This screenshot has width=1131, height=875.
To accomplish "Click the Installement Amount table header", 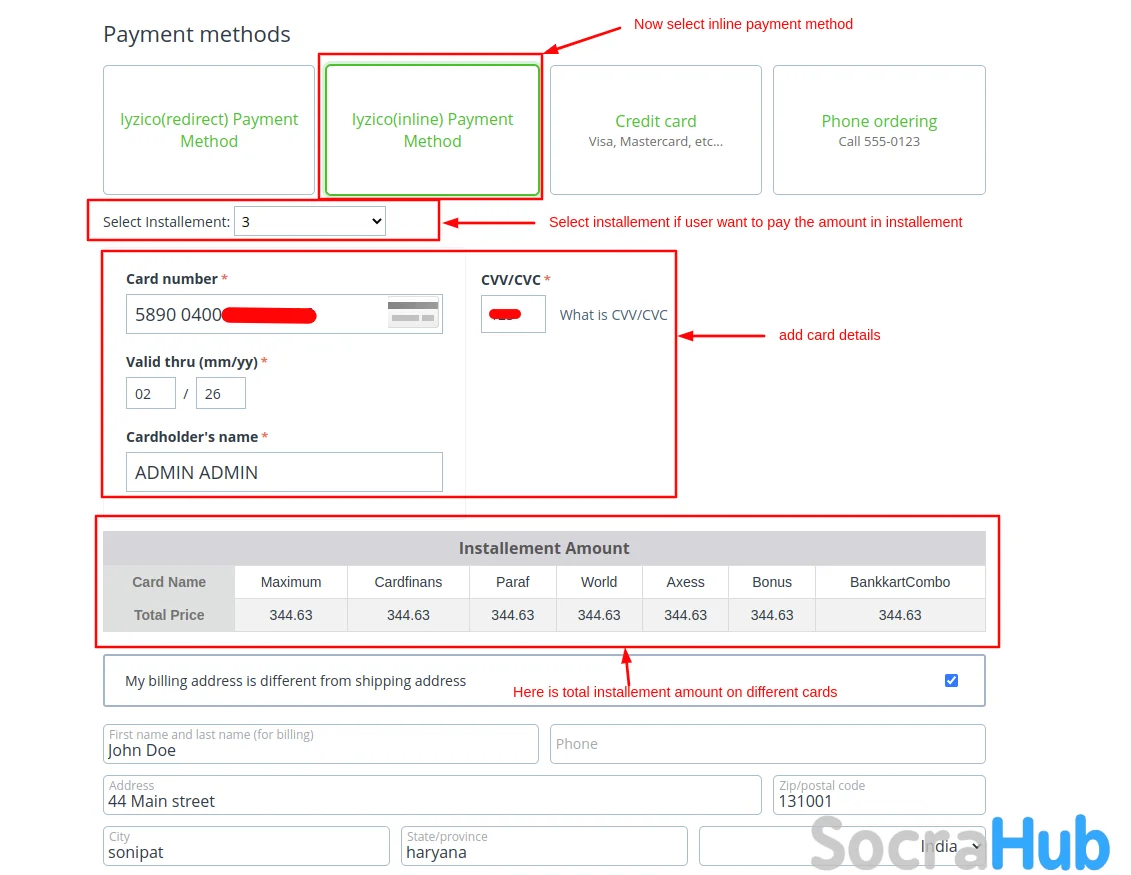I will coord(544,548).
